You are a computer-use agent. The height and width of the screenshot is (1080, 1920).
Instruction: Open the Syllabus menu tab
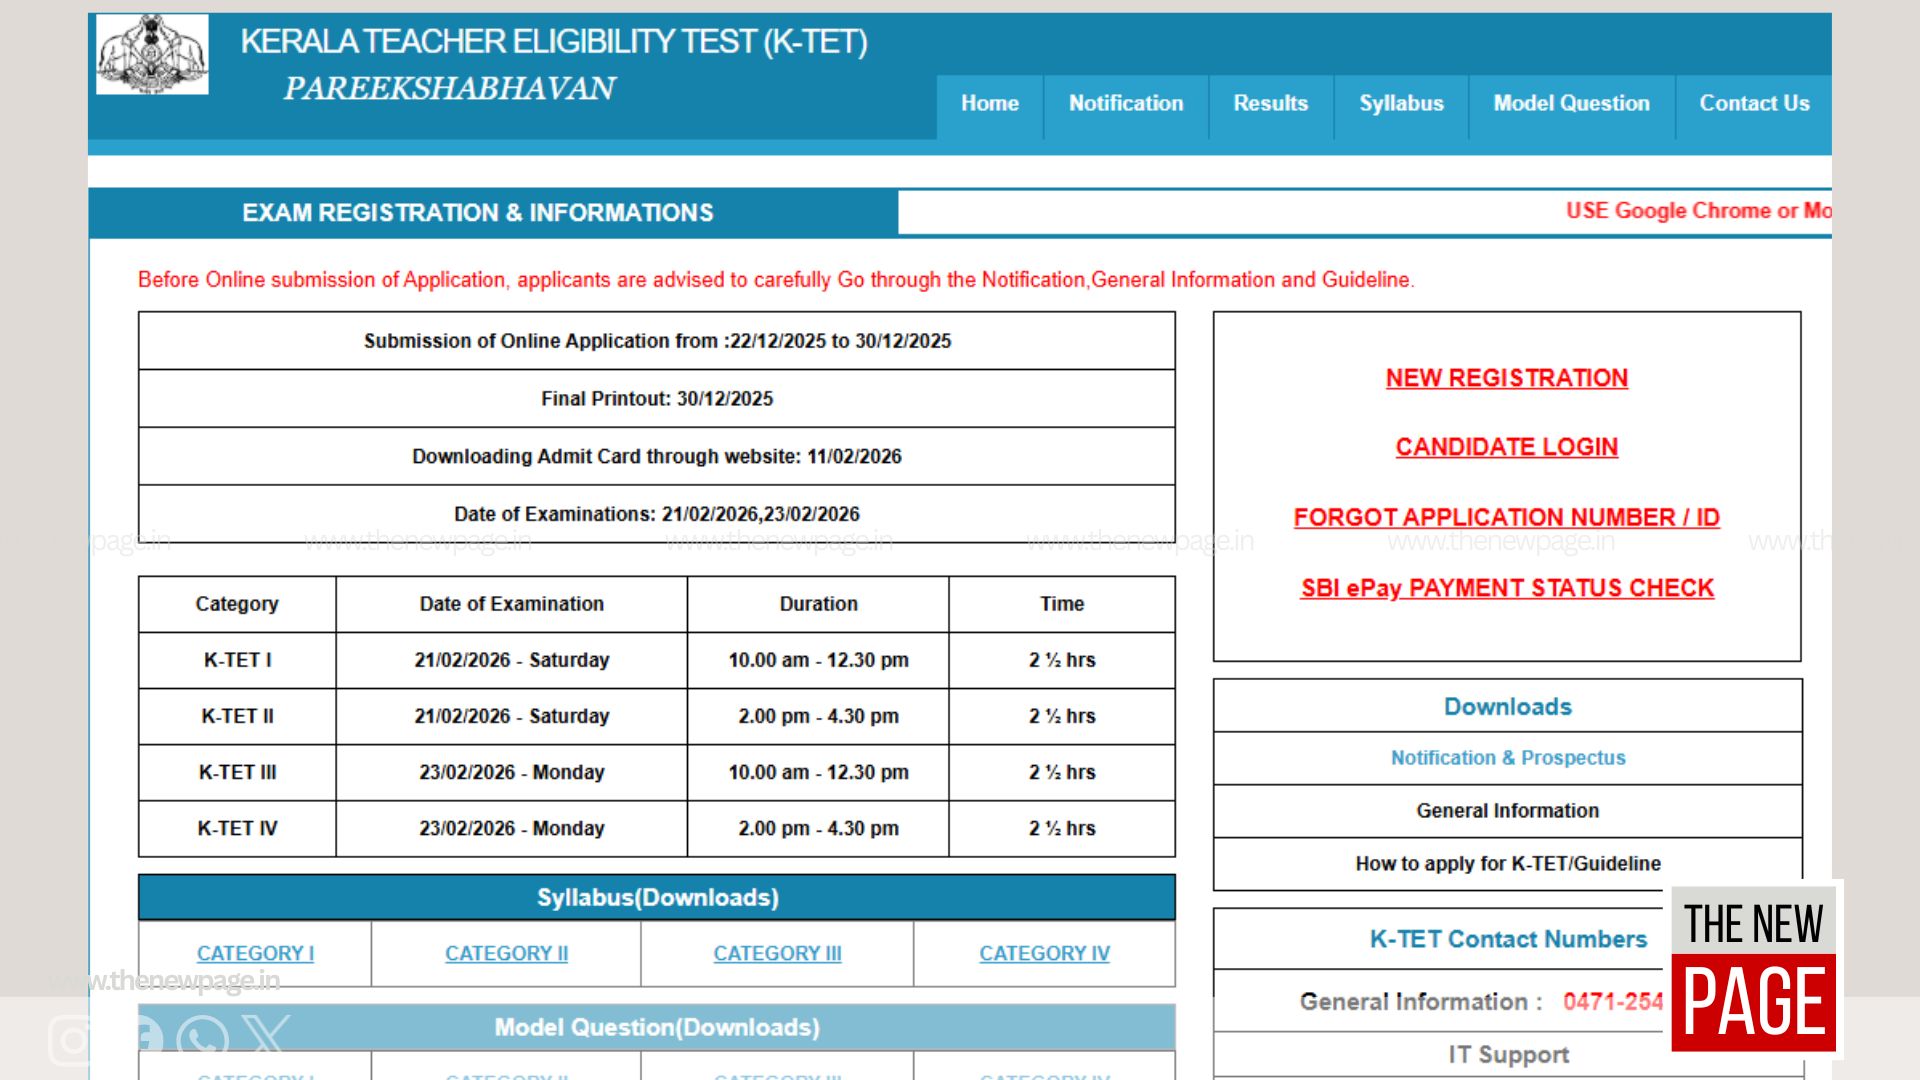[x=1401, y=104]
